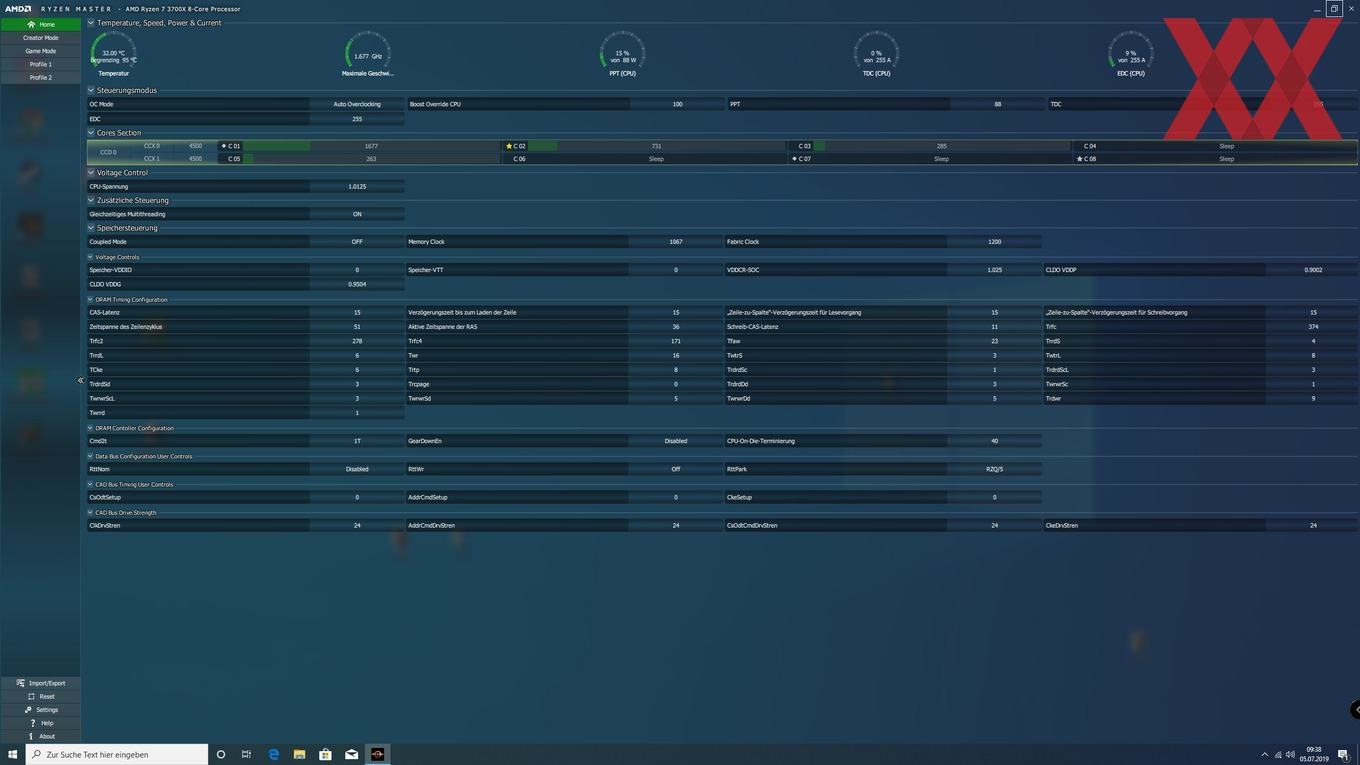Open Profile 2
Screen dimensions: 1360x765
(x=40, y=77)
